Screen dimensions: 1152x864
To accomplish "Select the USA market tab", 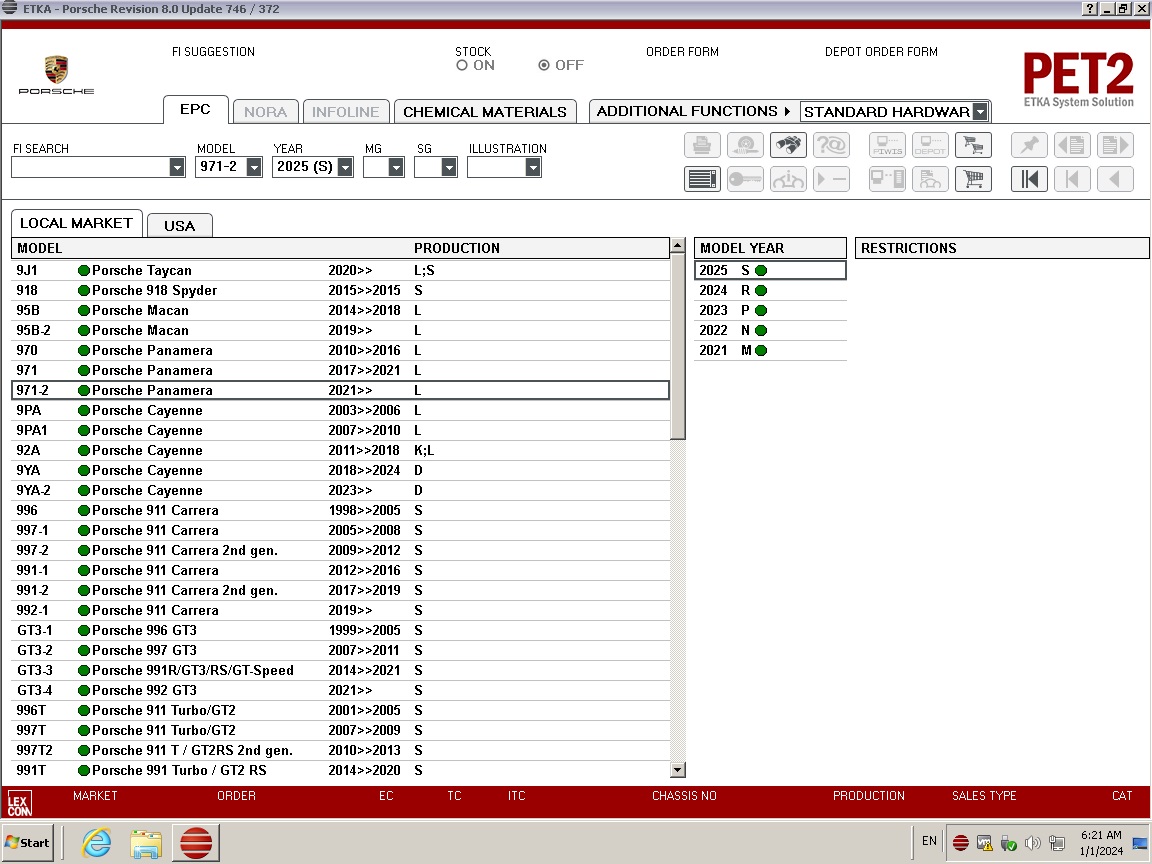I will (x=179, y=226).
